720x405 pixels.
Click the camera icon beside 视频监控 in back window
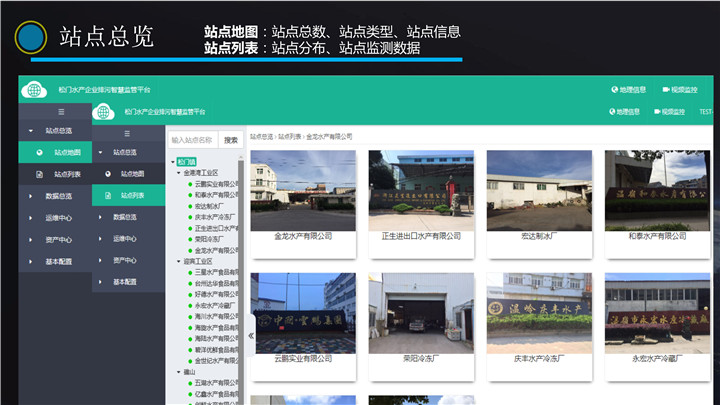click(666, 90)
